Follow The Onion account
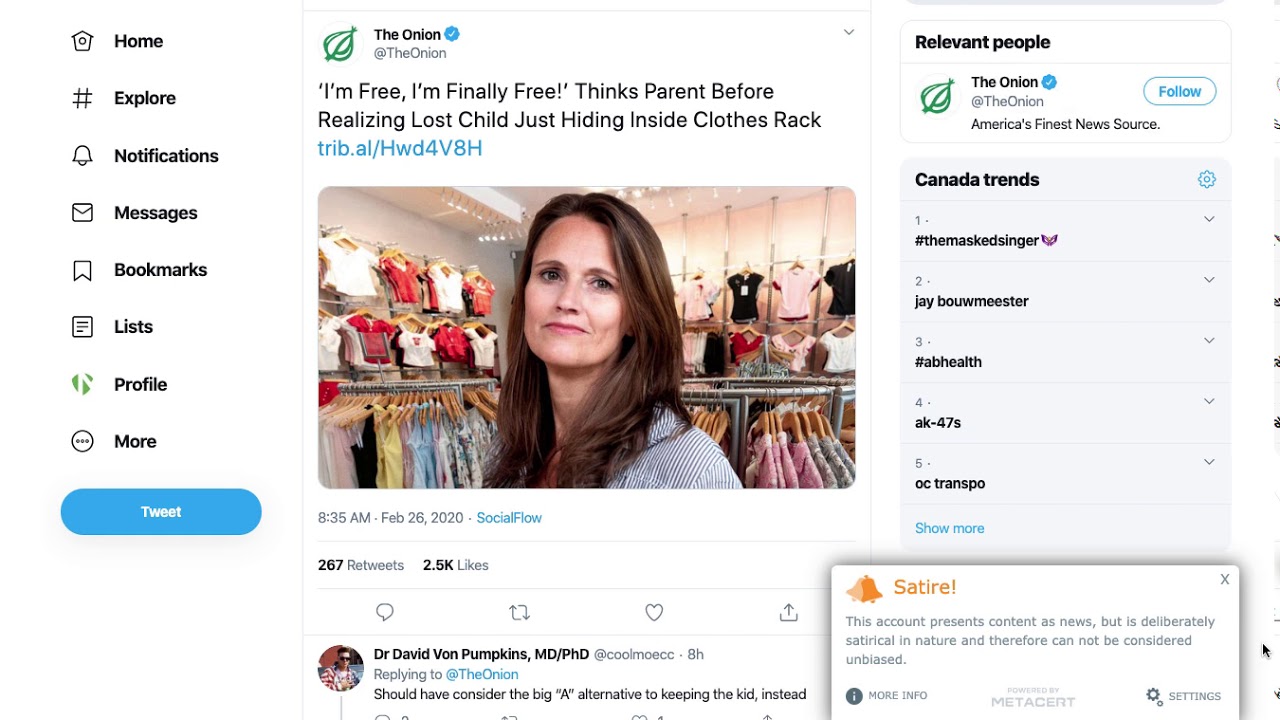1280x720 pixels. 1179,92
